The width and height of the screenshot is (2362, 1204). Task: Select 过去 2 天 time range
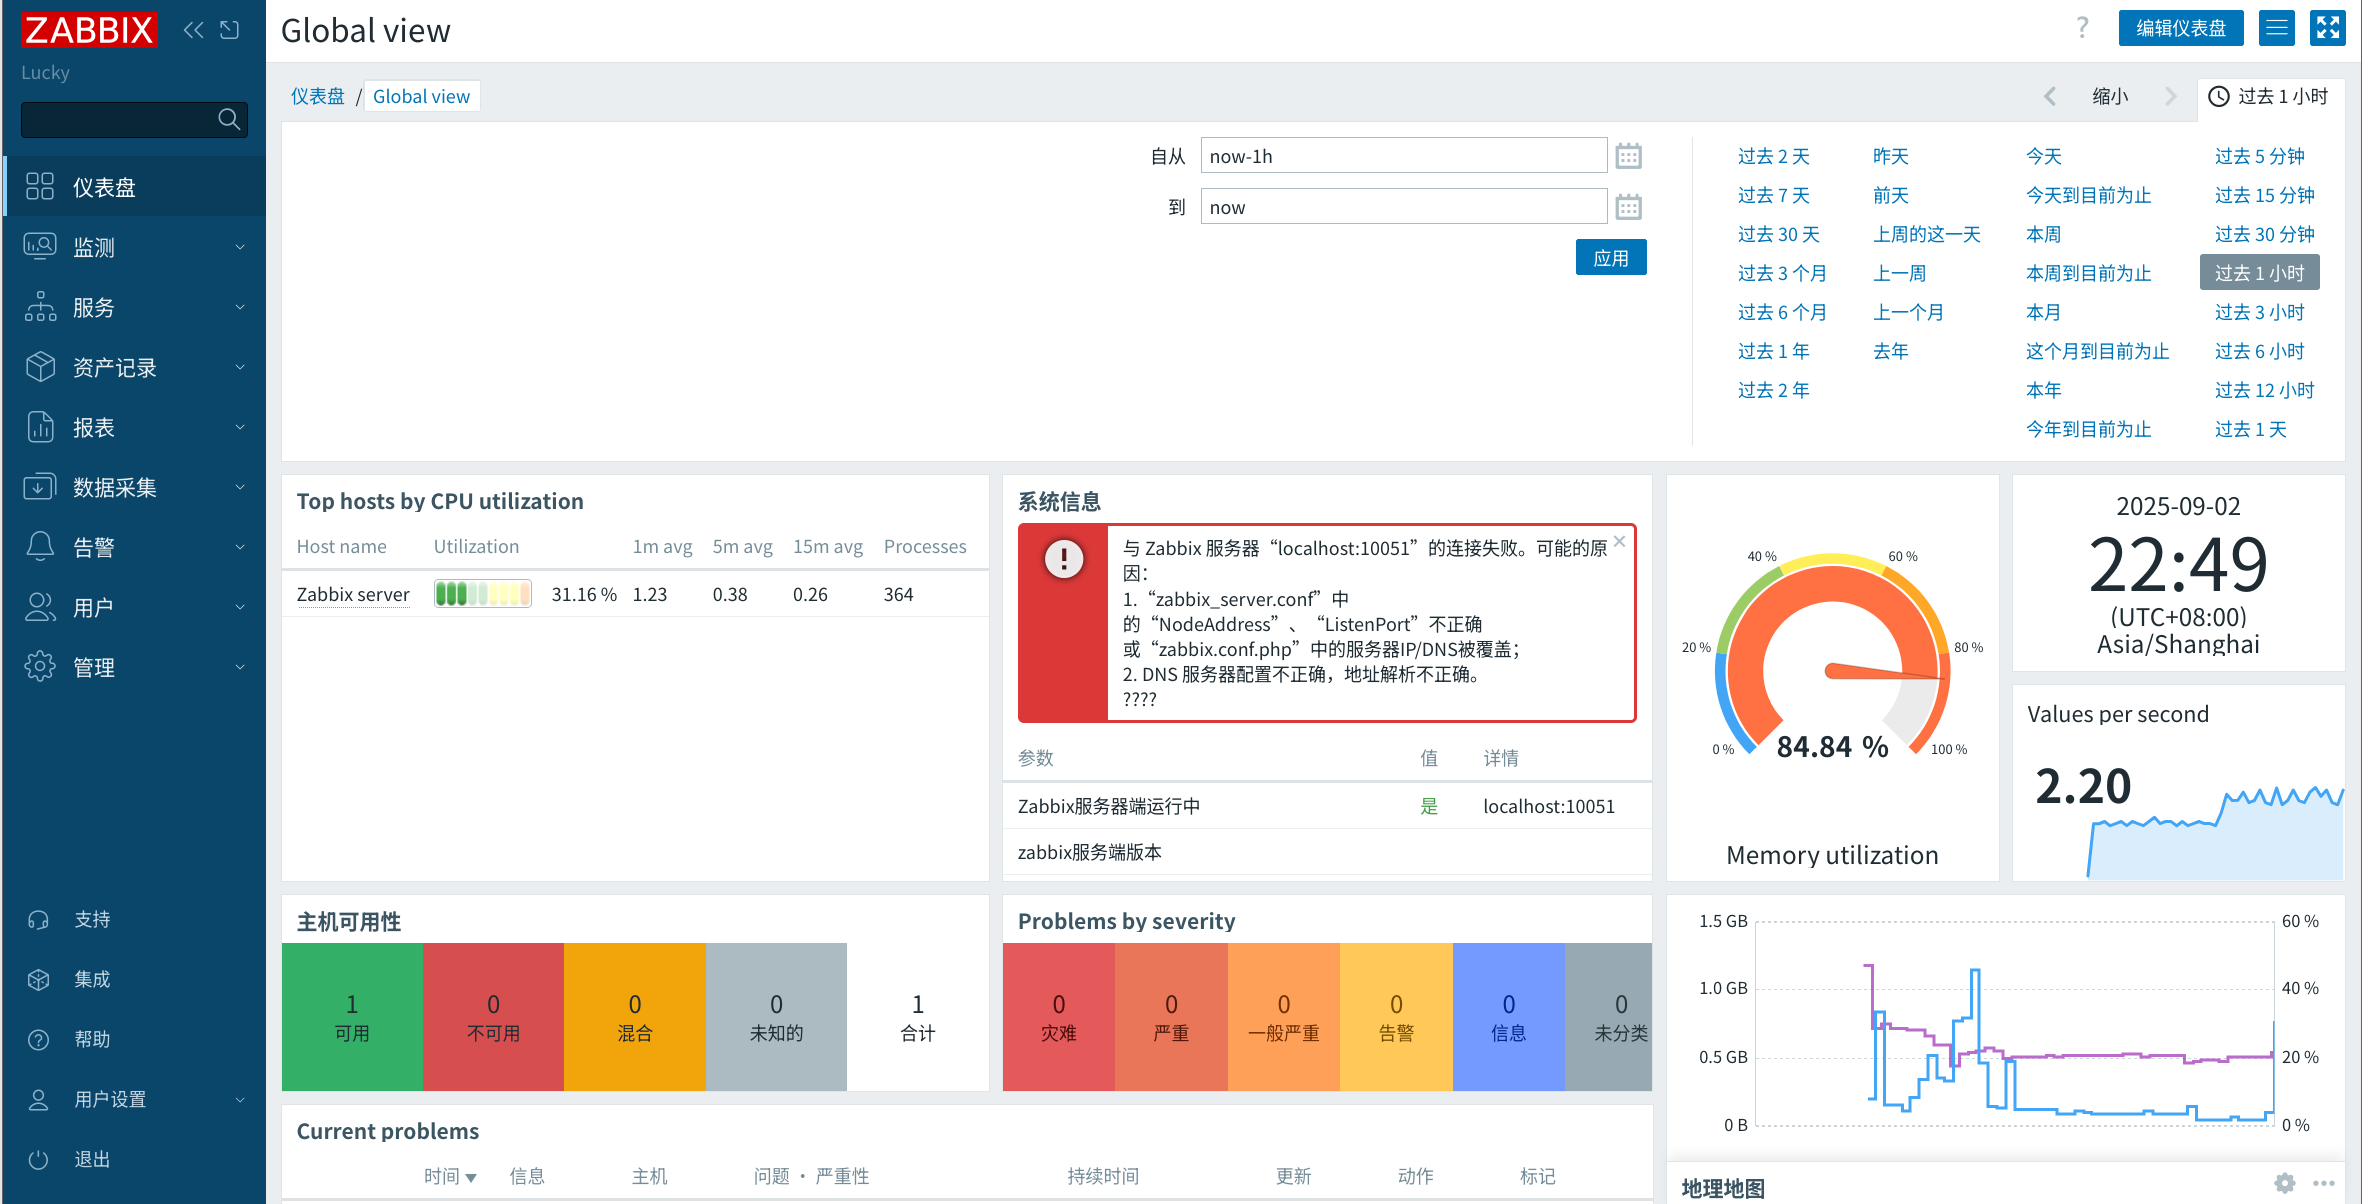[1774, 156]
